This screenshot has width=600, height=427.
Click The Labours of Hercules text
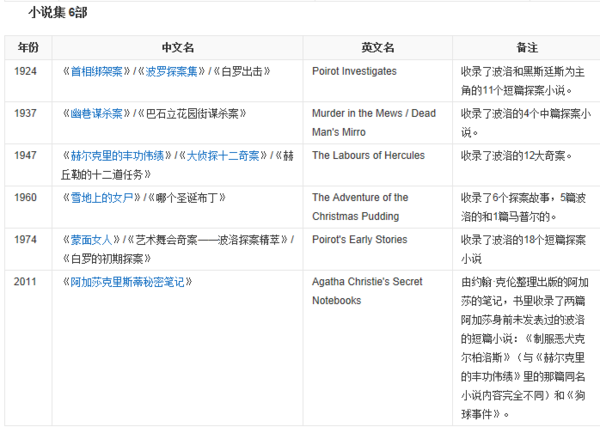[368, 156]
